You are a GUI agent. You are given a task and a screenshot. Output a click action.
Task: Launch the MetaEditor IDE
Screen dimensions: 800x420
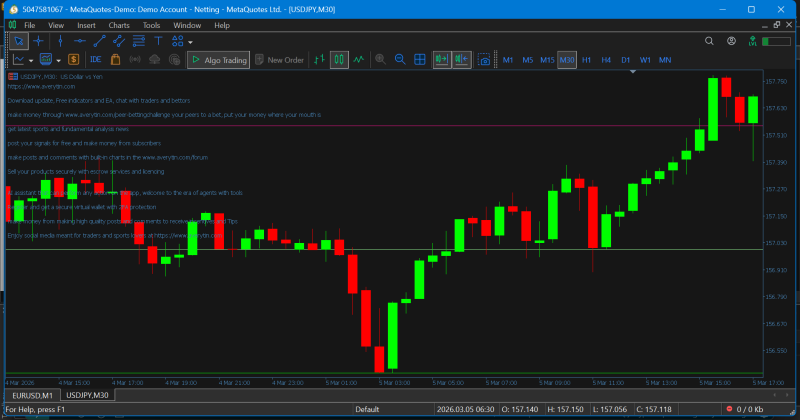[x=95, y=60]
